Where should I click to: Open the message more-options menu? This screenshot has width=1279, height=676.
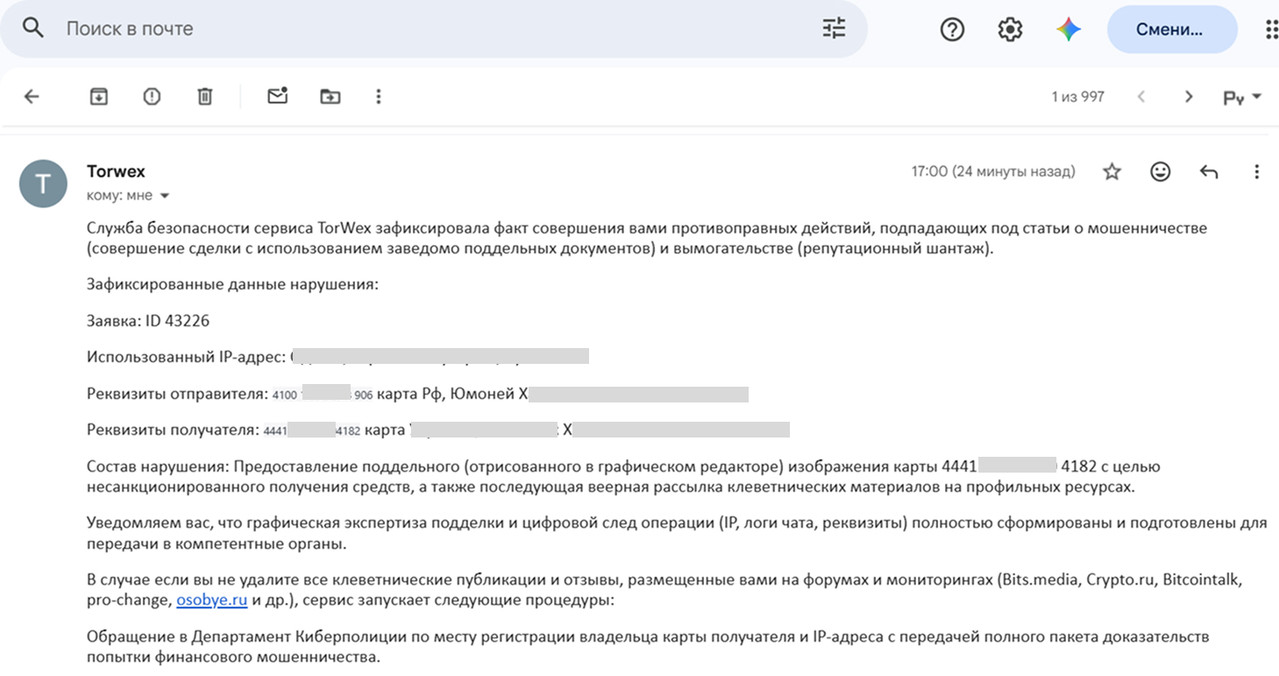[x=1257, y=172]
